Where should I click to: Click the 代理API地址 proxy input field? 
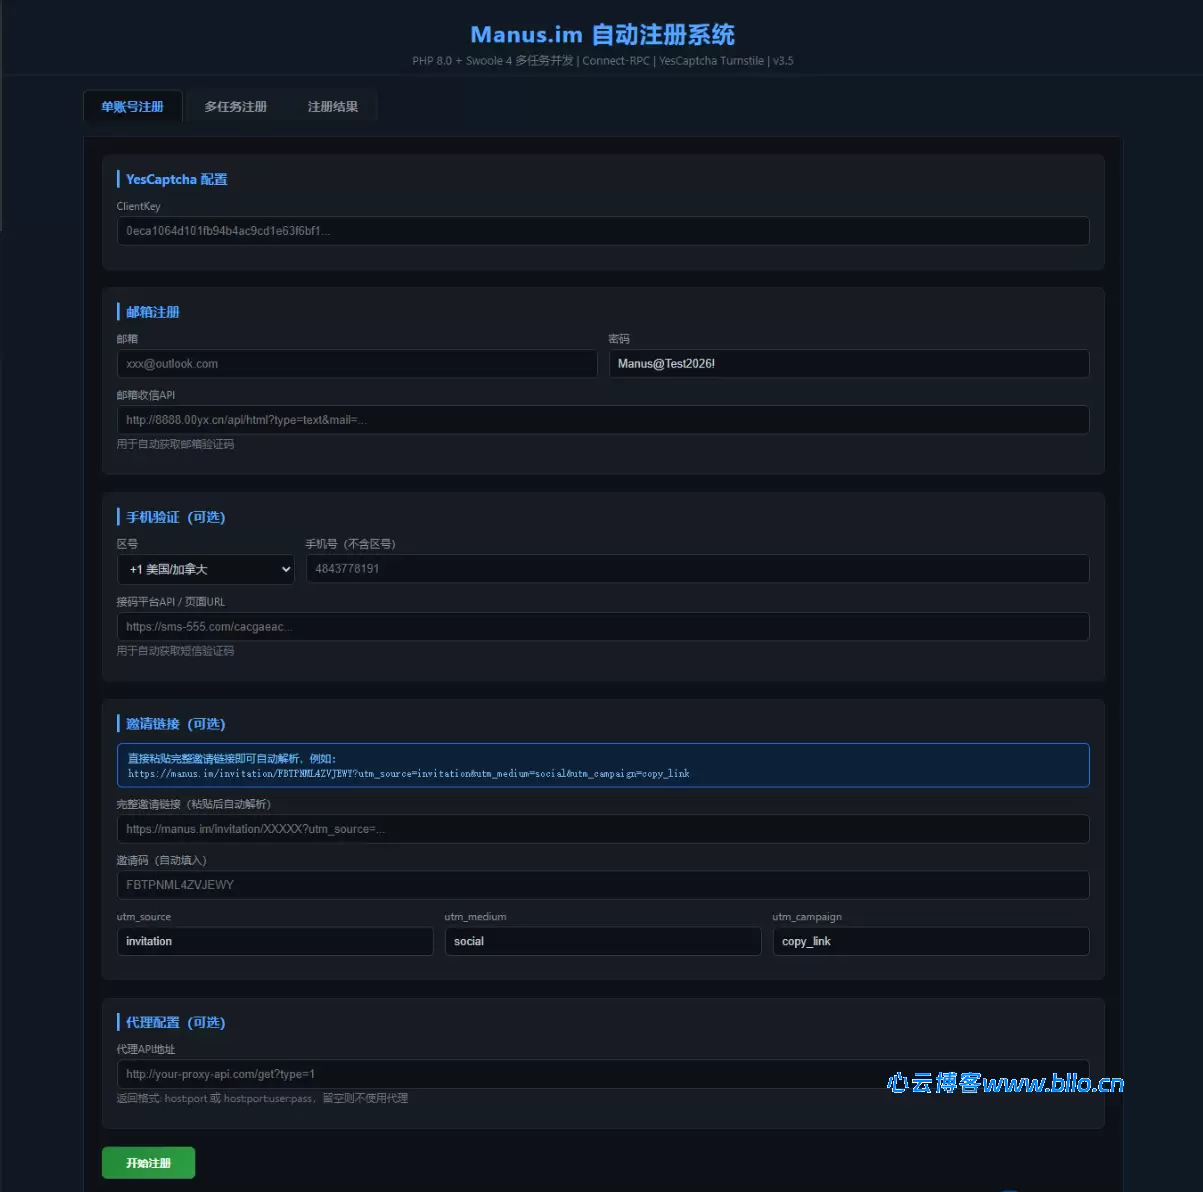click(x=602, y=1074)
